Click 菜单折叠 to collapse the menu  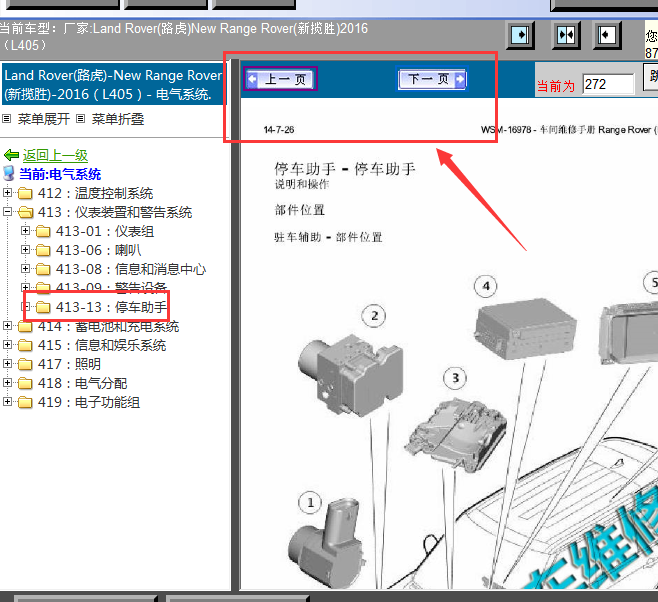pos(118,119)
